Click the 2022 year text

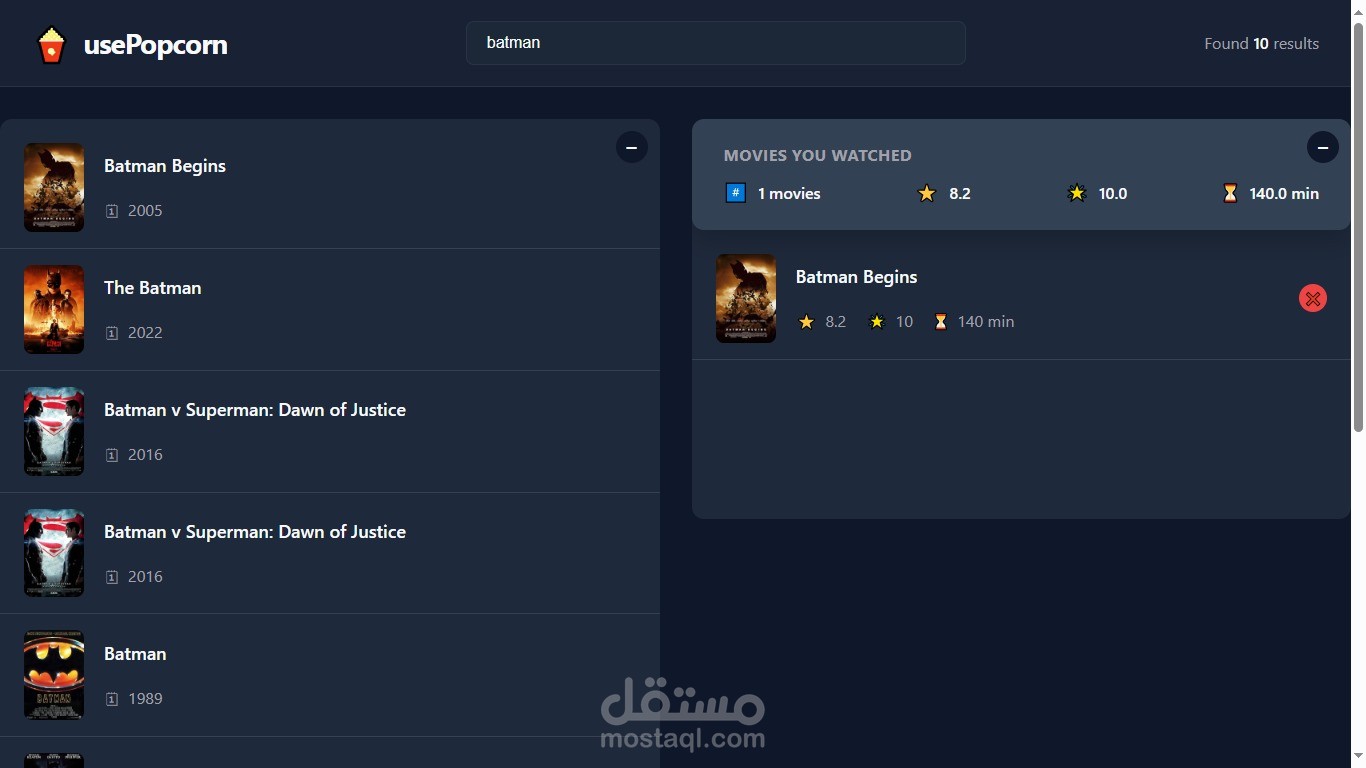pos(145,333)
